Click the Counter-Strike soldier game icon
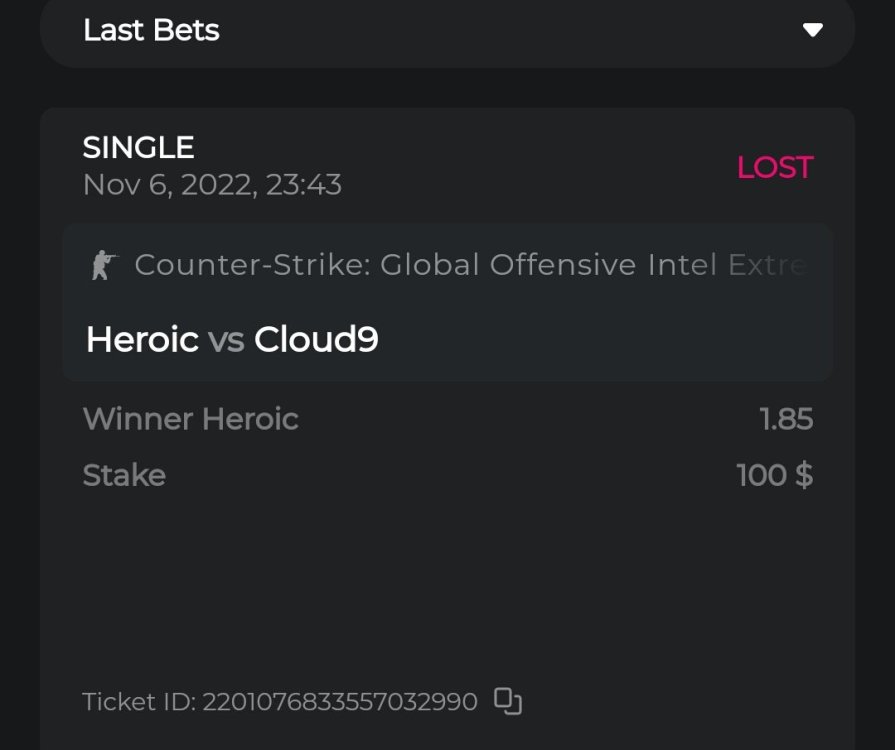Image resolution: width=895 pixels, height=750 pixels. coord(103,265)
